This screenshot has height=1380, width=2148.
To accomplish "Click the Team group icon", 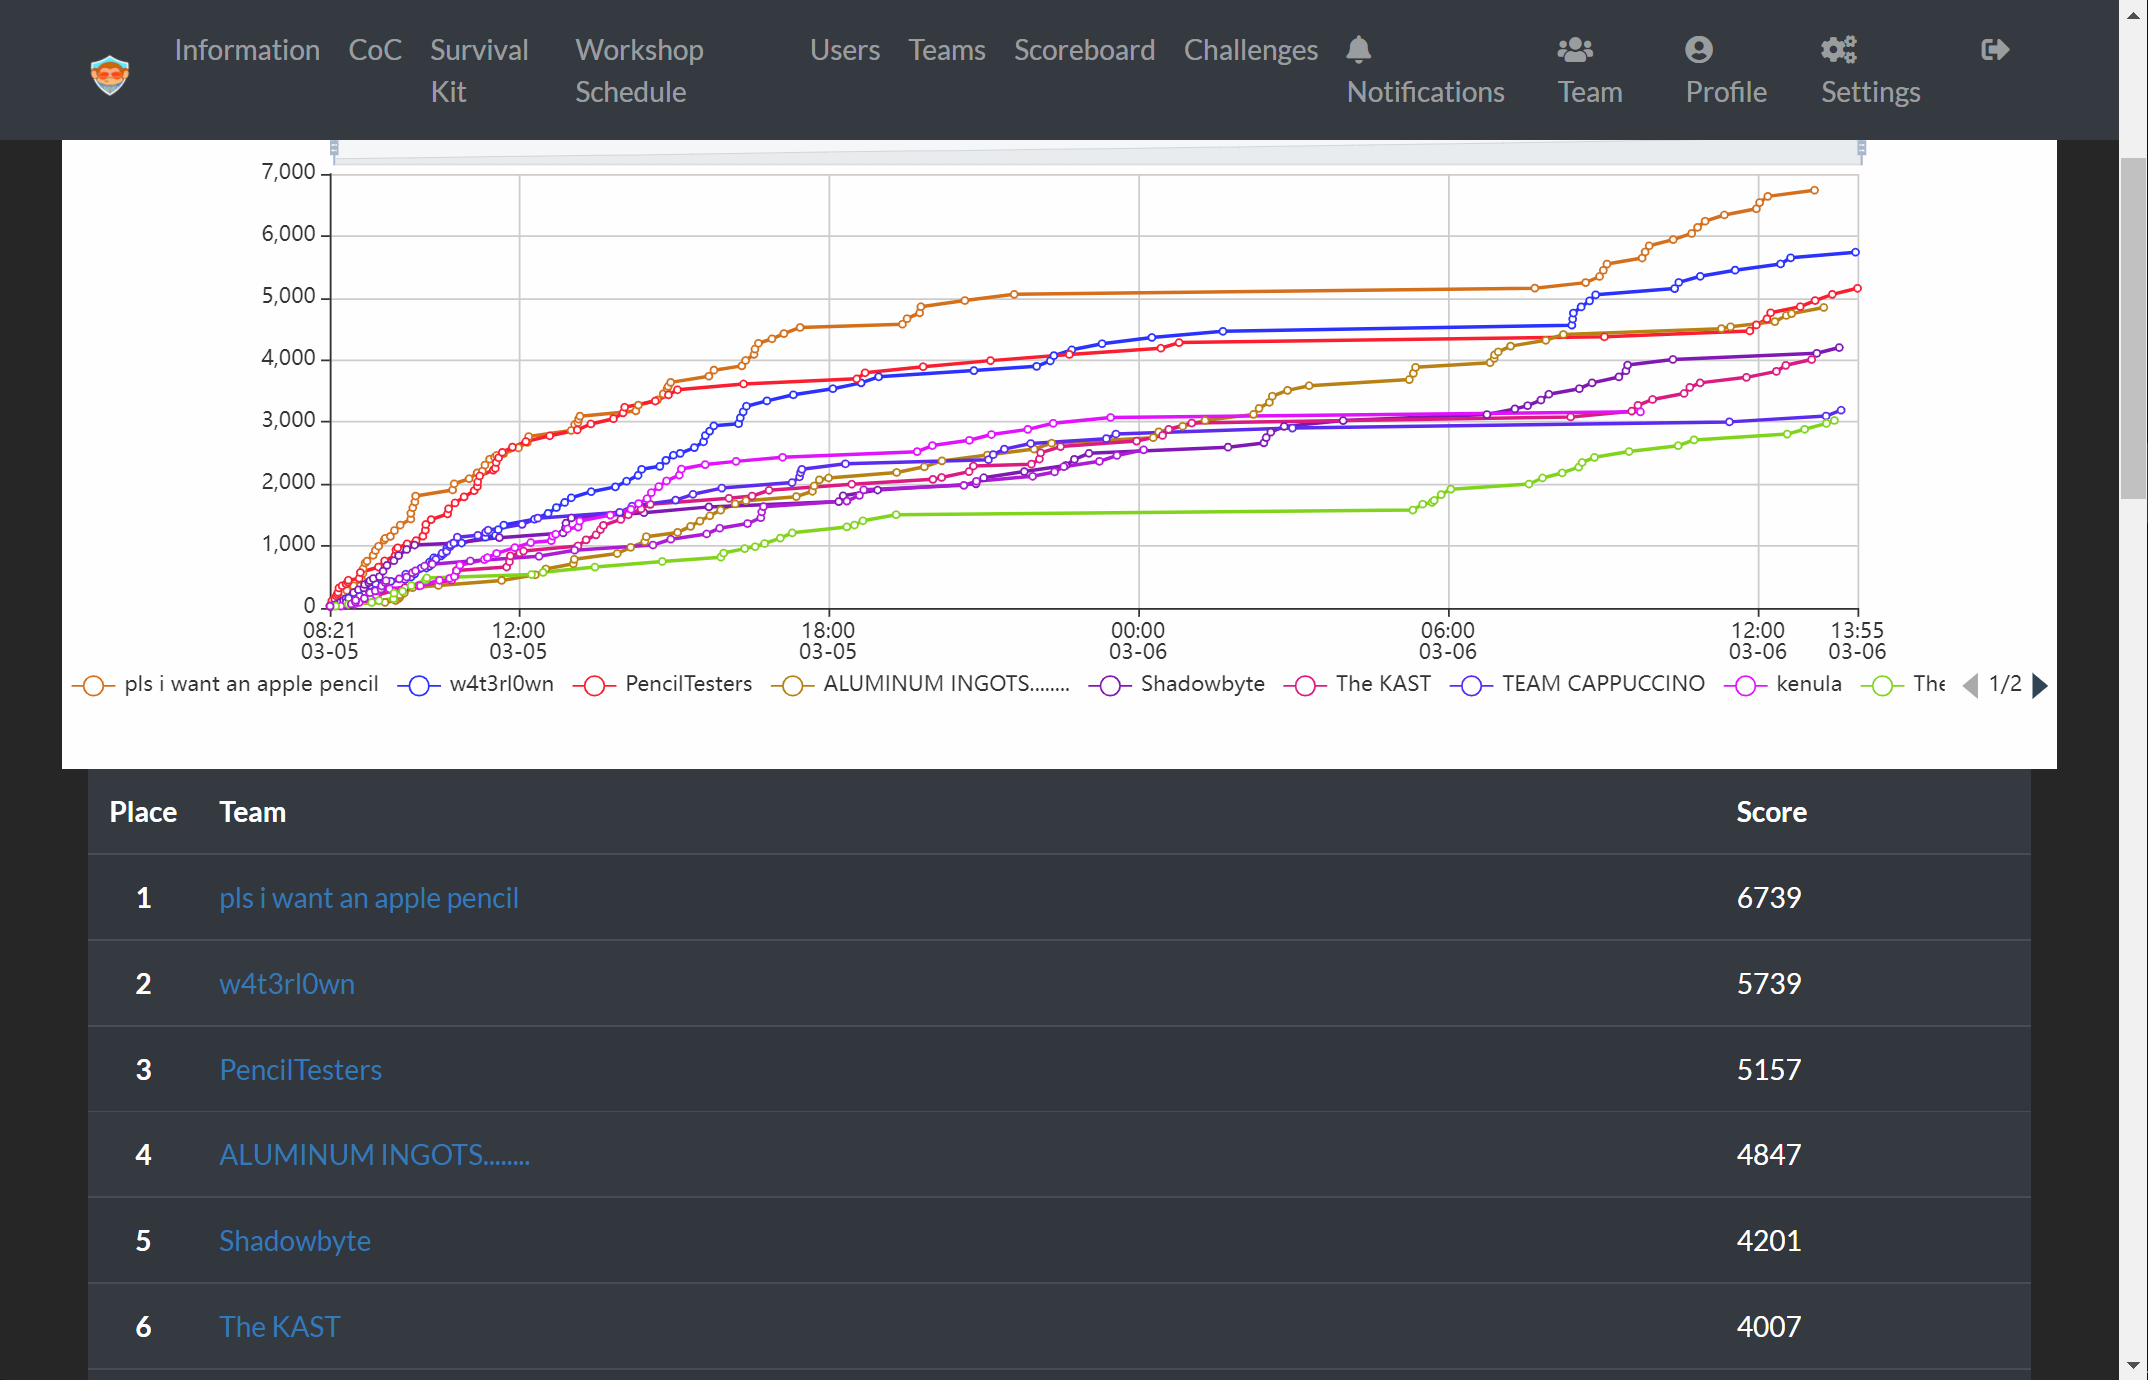I will click(1575, 49).
